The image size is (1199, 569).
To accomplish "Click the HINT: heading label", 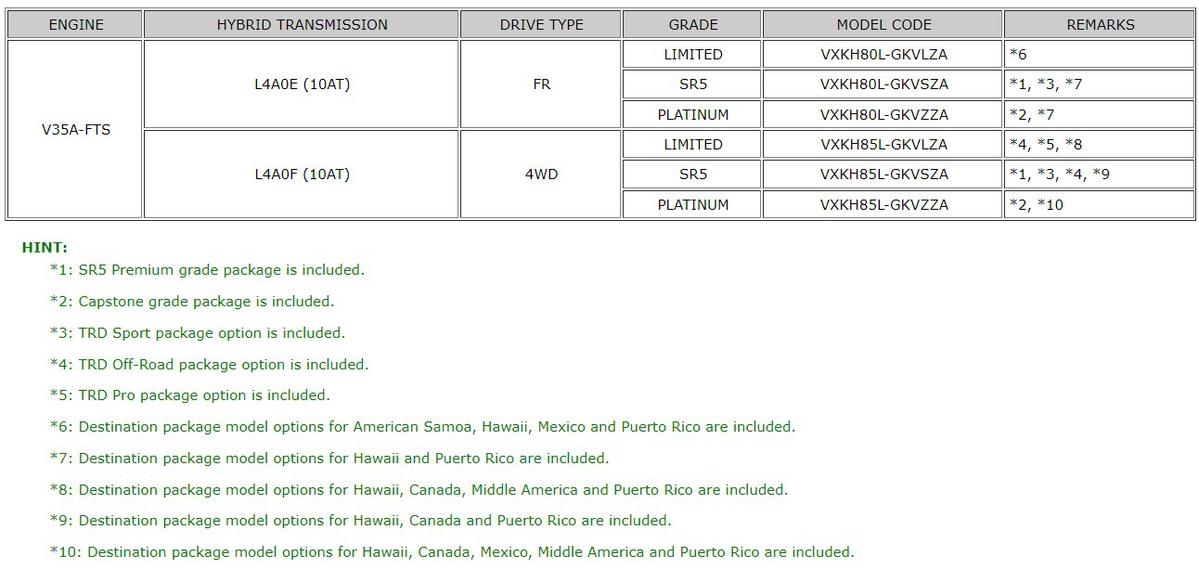I will [x=44, y=247].
